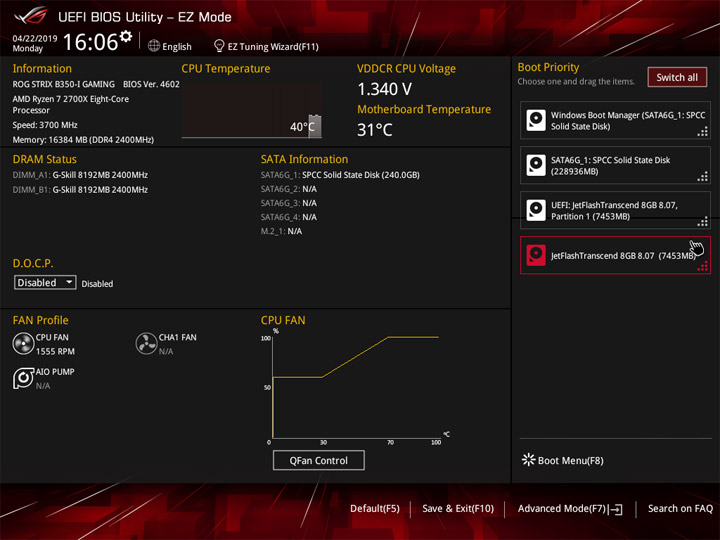Click the CPU temperature bar indicator

[x=315, y=126]
